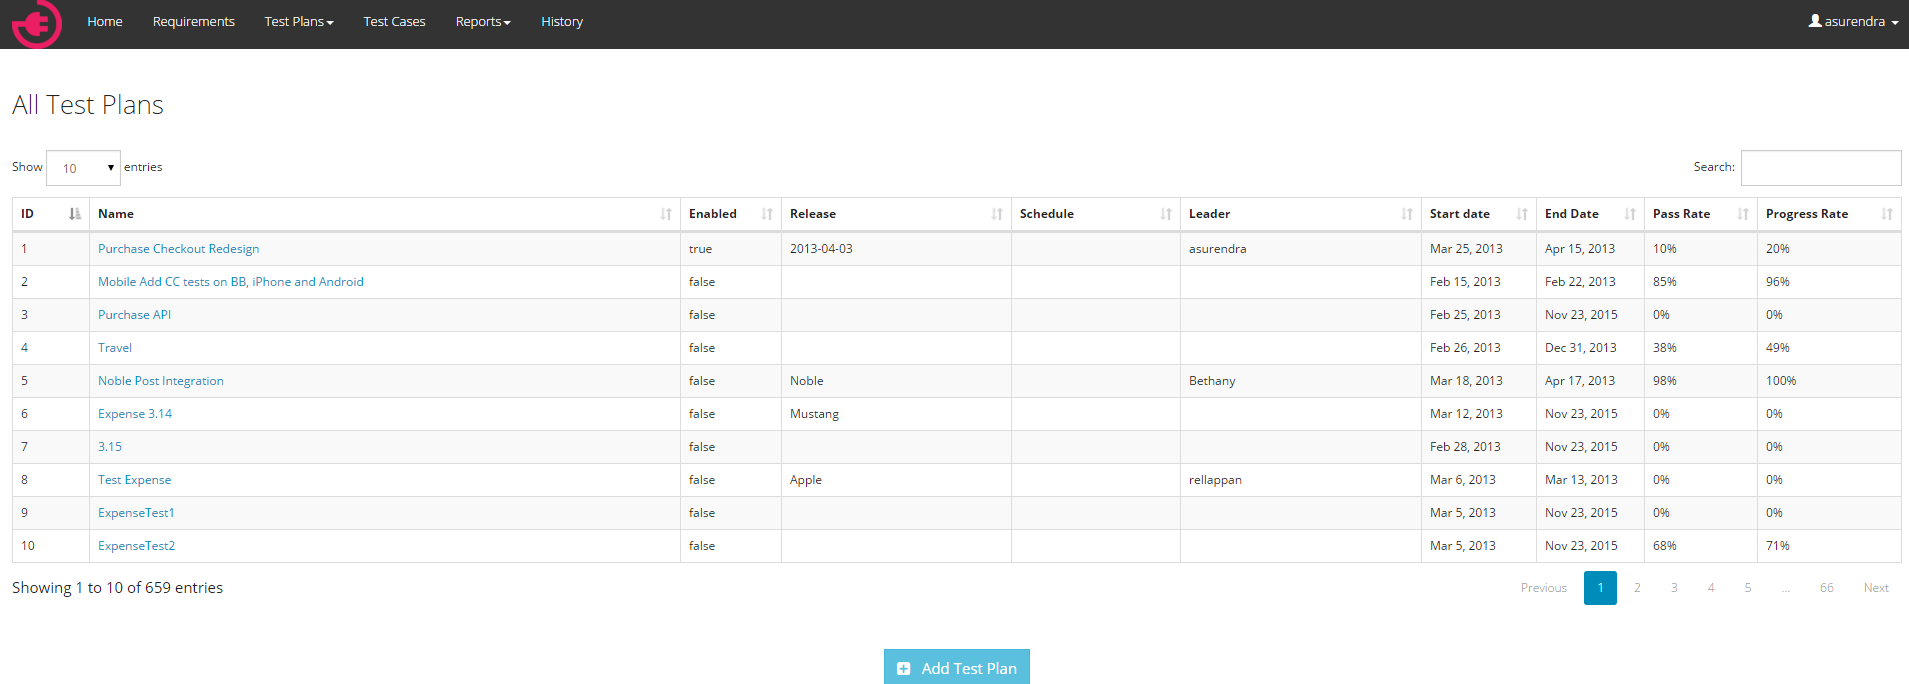The image size is (1909, 684).
Task: Sort table by Progress Rate column
Action: pos(1829,214)
